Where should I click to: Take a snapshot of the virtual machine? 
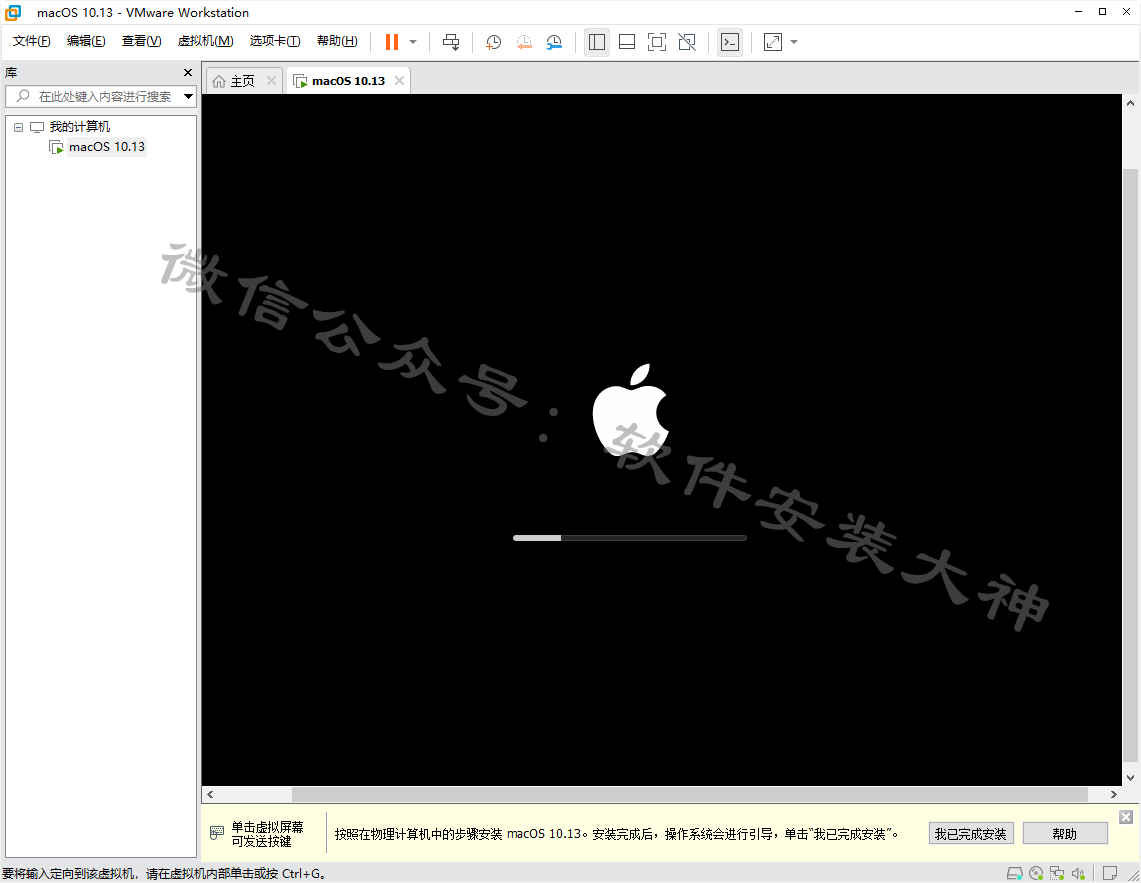tap(493, 42)
